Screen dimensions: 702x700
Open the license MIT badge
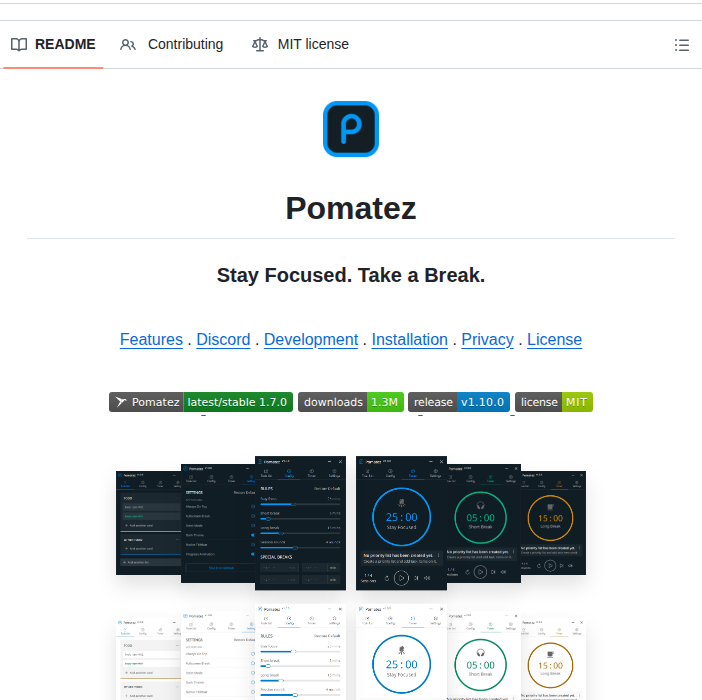[554, 402]
